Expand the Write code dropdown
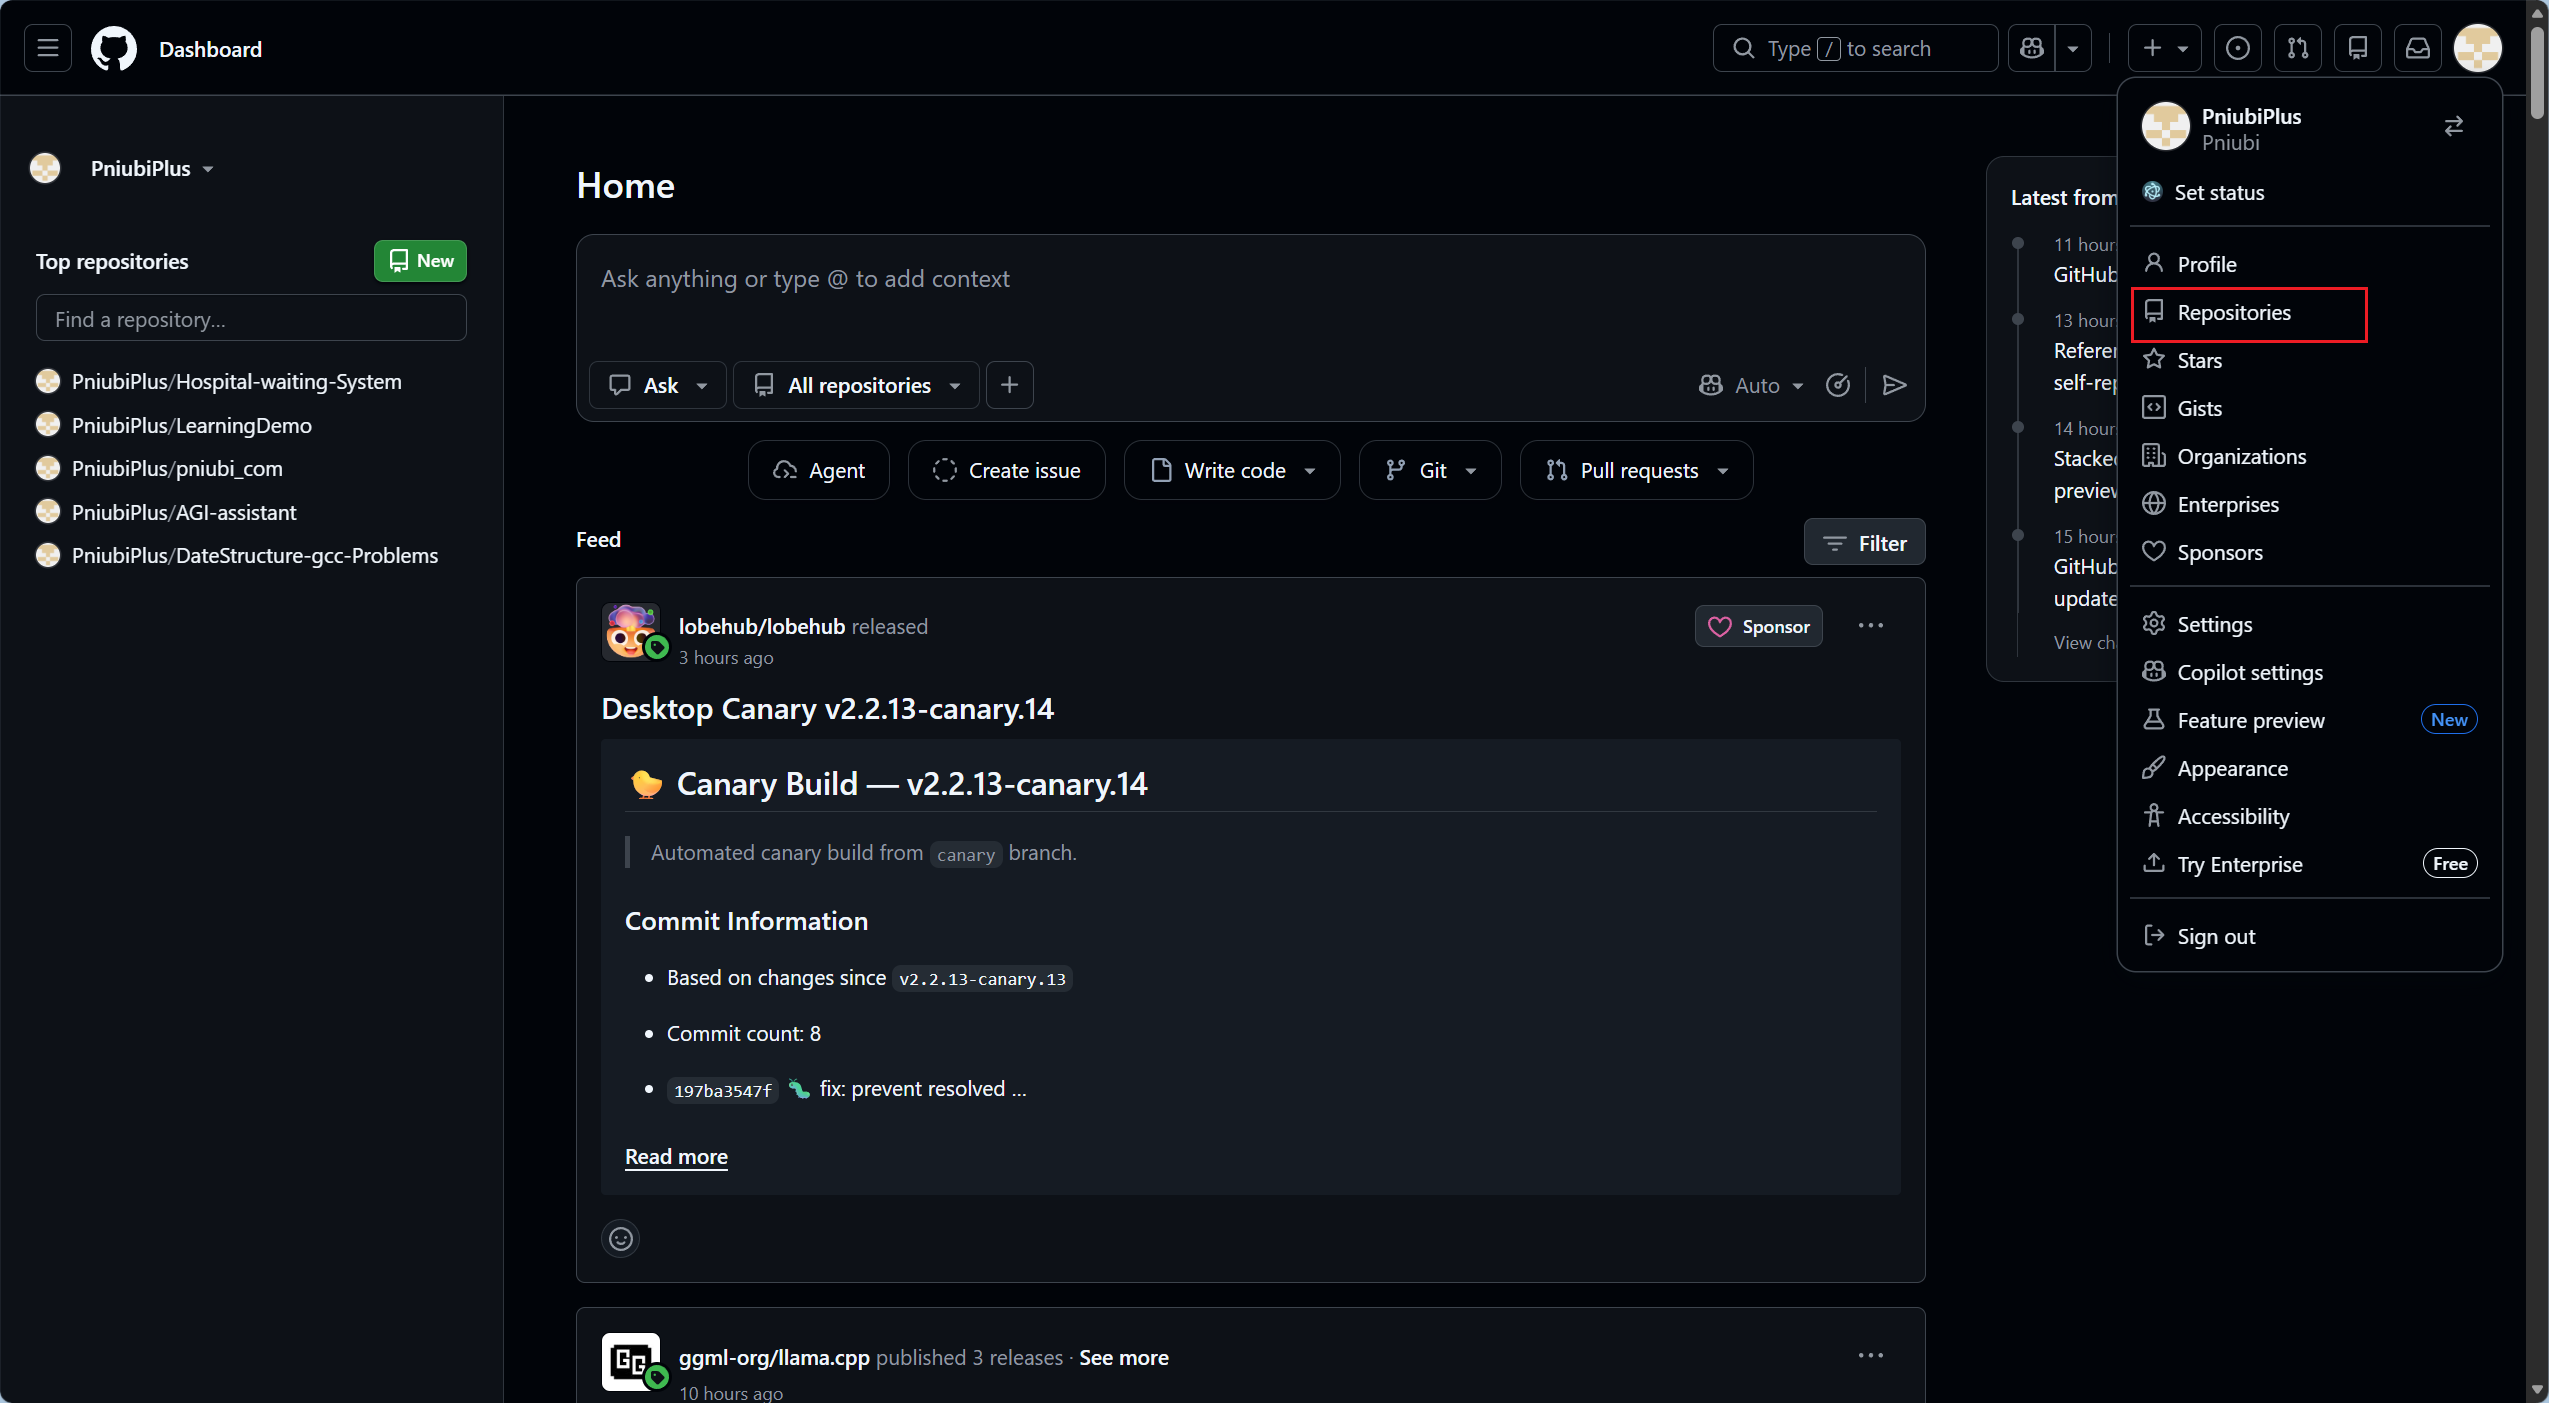The image size is (2549, 1403). (x=1232, y=470)
